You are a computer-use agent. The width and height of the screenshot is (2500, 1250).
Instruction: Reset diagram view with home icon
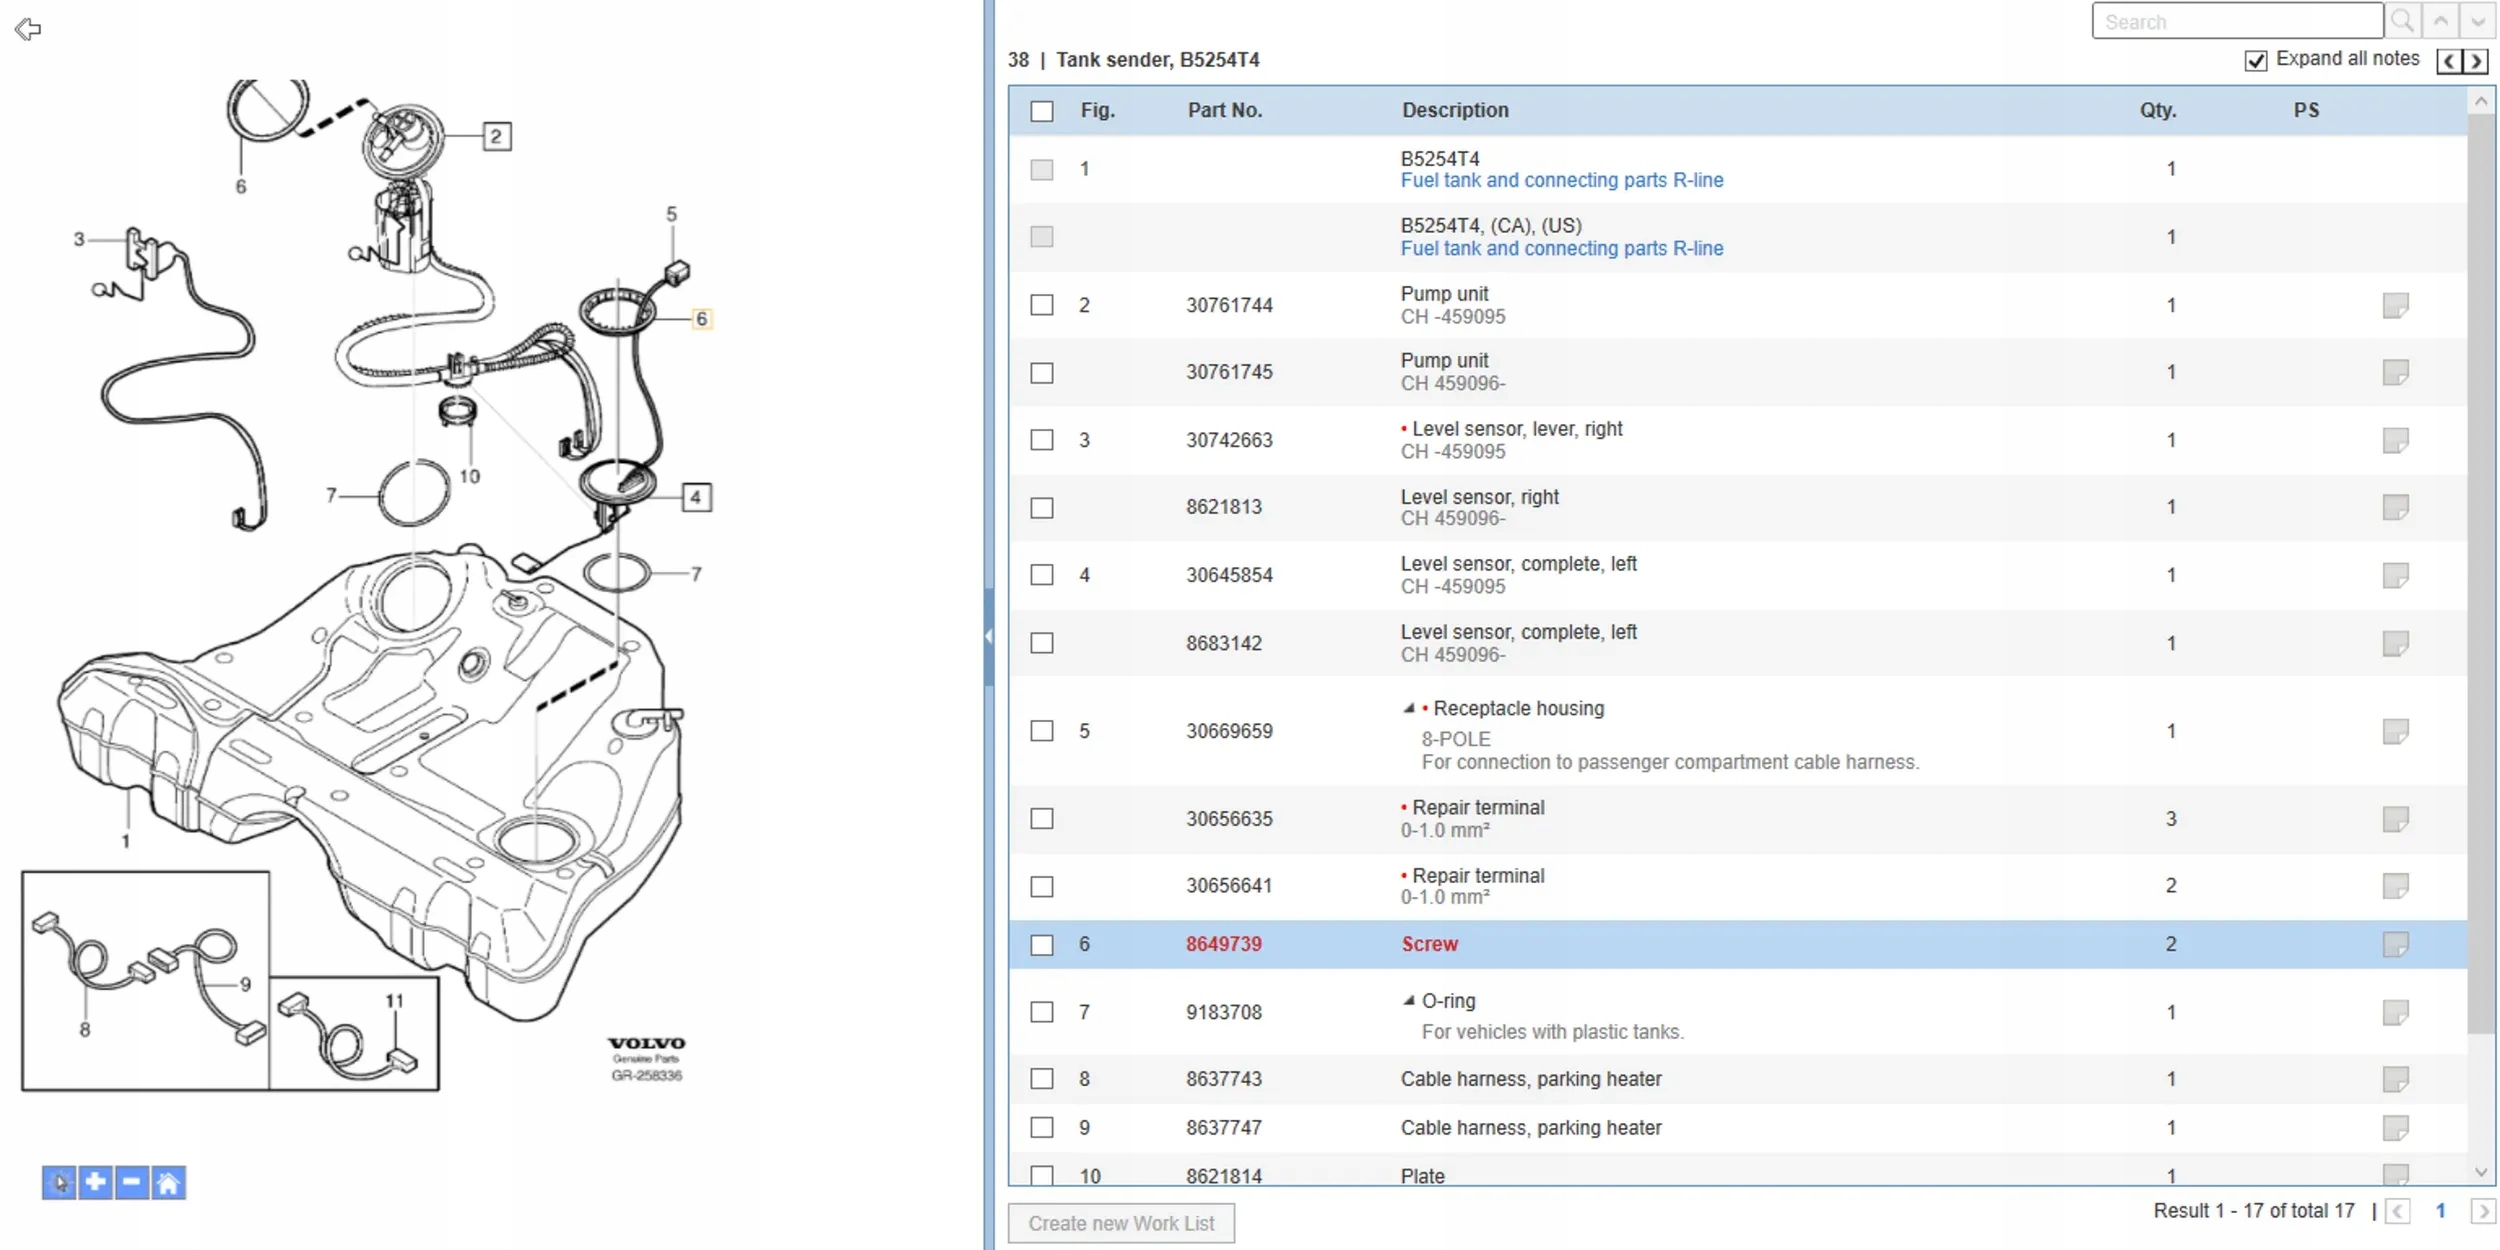pos(168,1182)
